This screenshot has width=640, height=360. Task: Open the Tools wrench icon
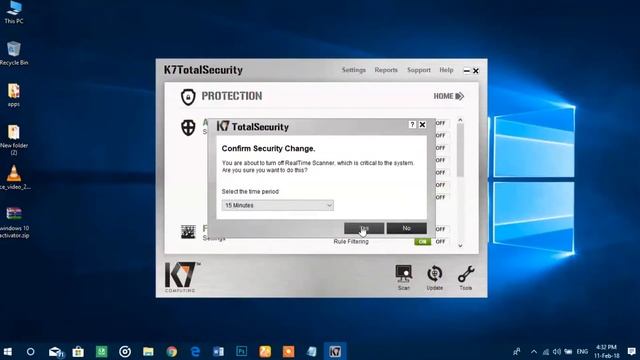click(x=466, y=278)
